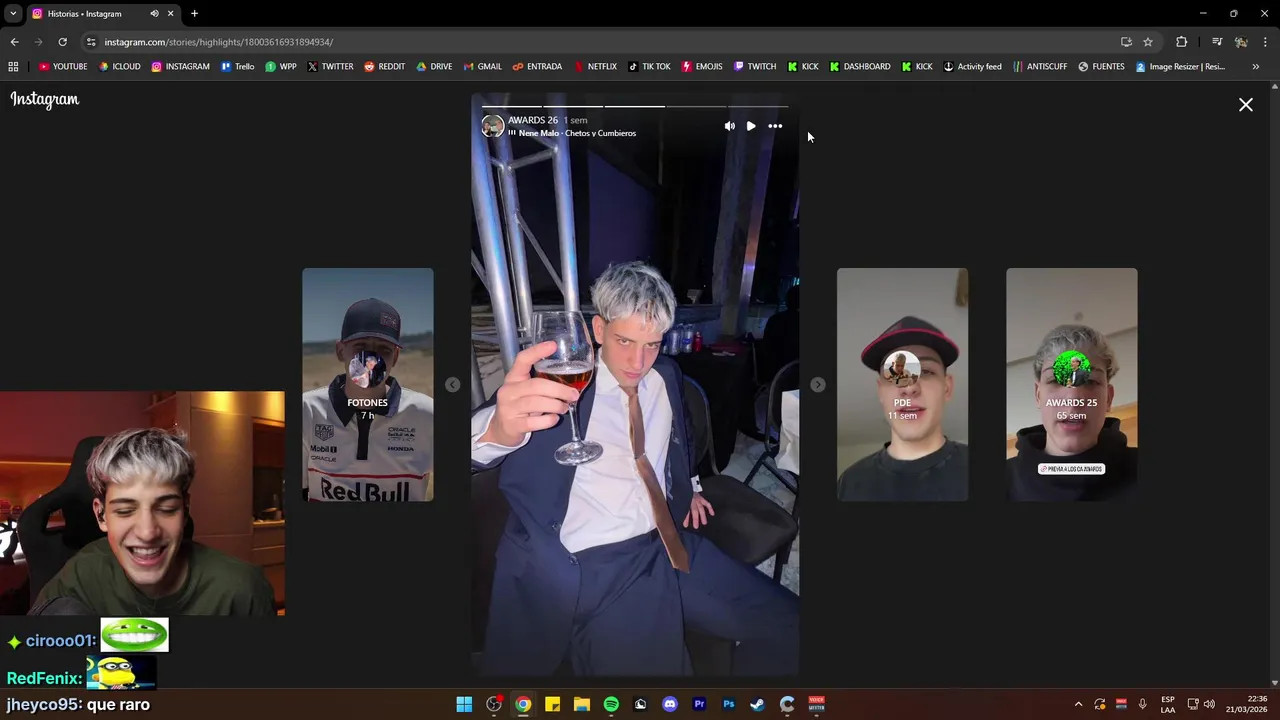Open Chrome media controls button
This screenshot has height=720, width=1280.
point(1217,42)
